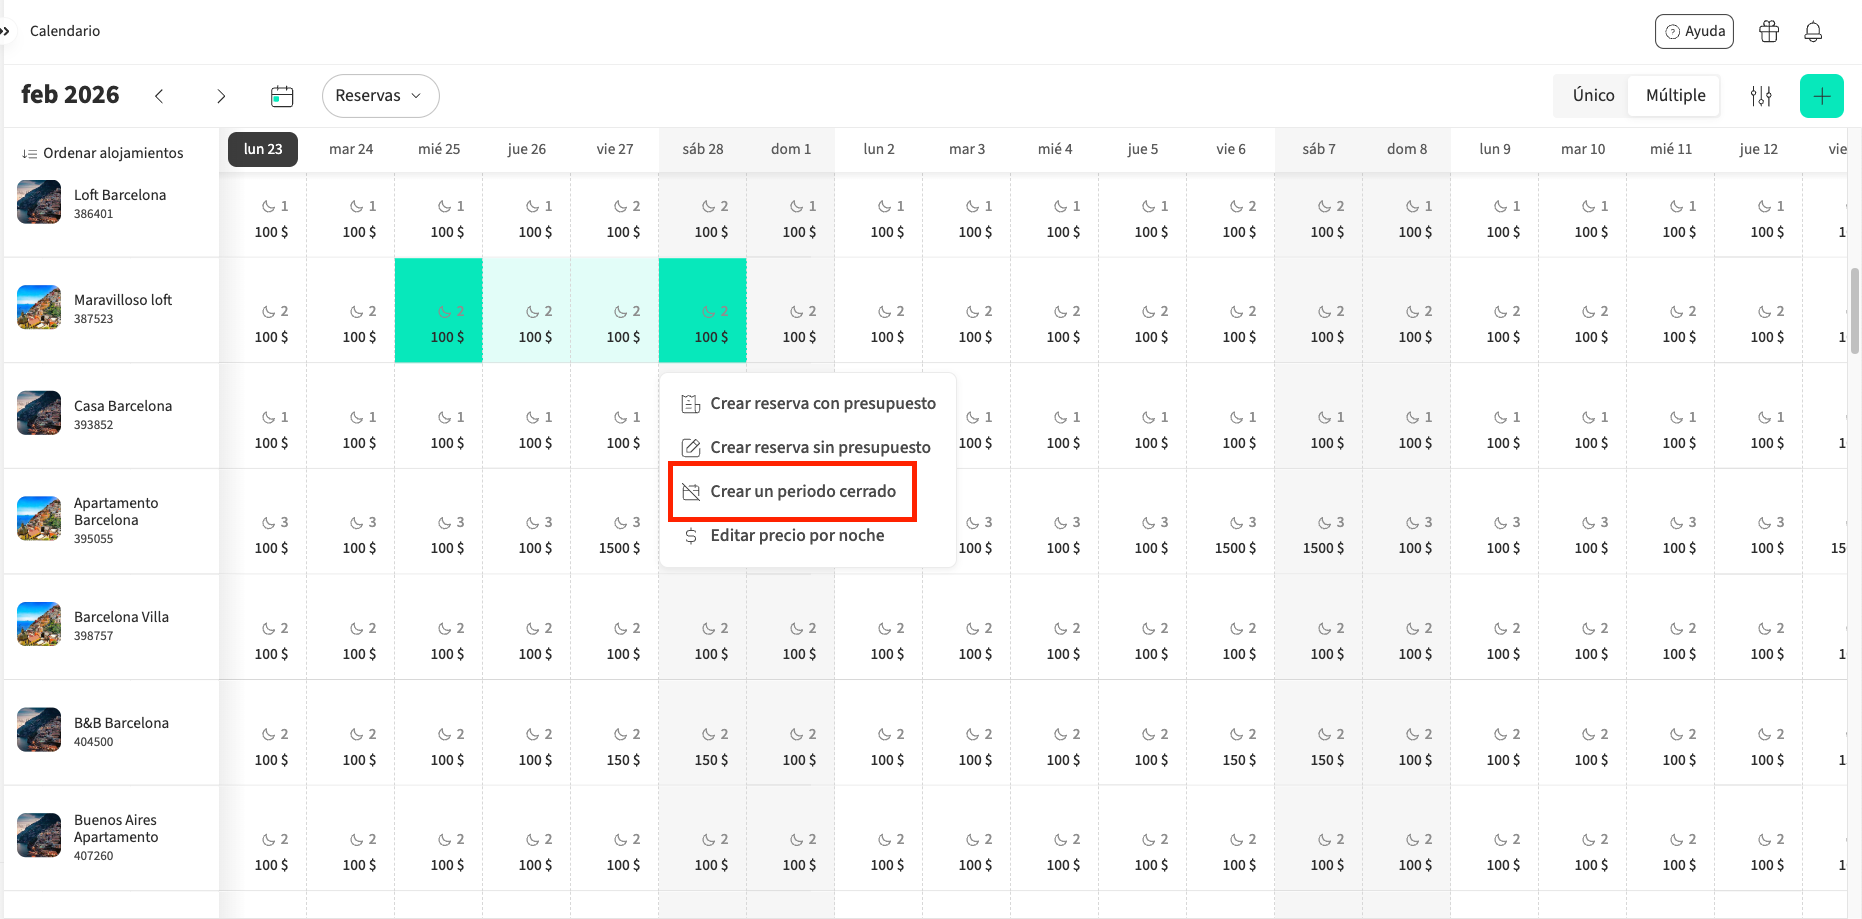The width and height of the screenshot is (1862, 919).
Task: Choose Crear reserva sin presupuesto
Action: click(x=819, y=448)
